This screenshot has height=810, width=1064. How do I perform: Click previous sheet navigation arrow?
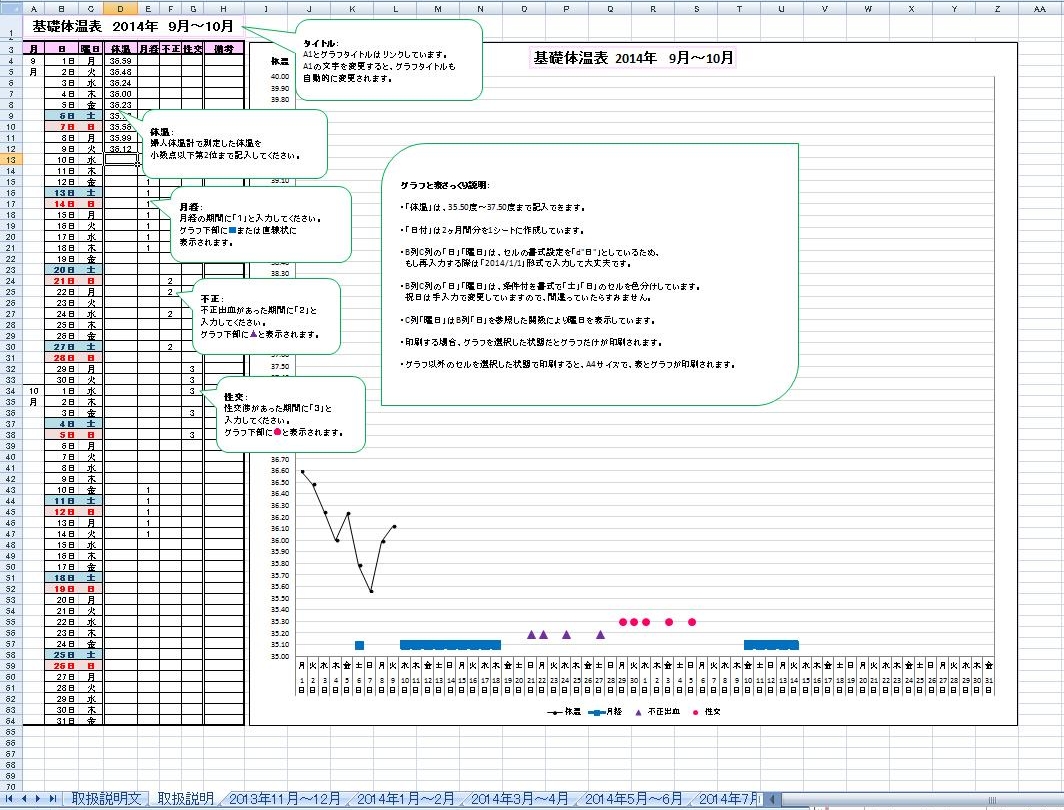(24, 798)
